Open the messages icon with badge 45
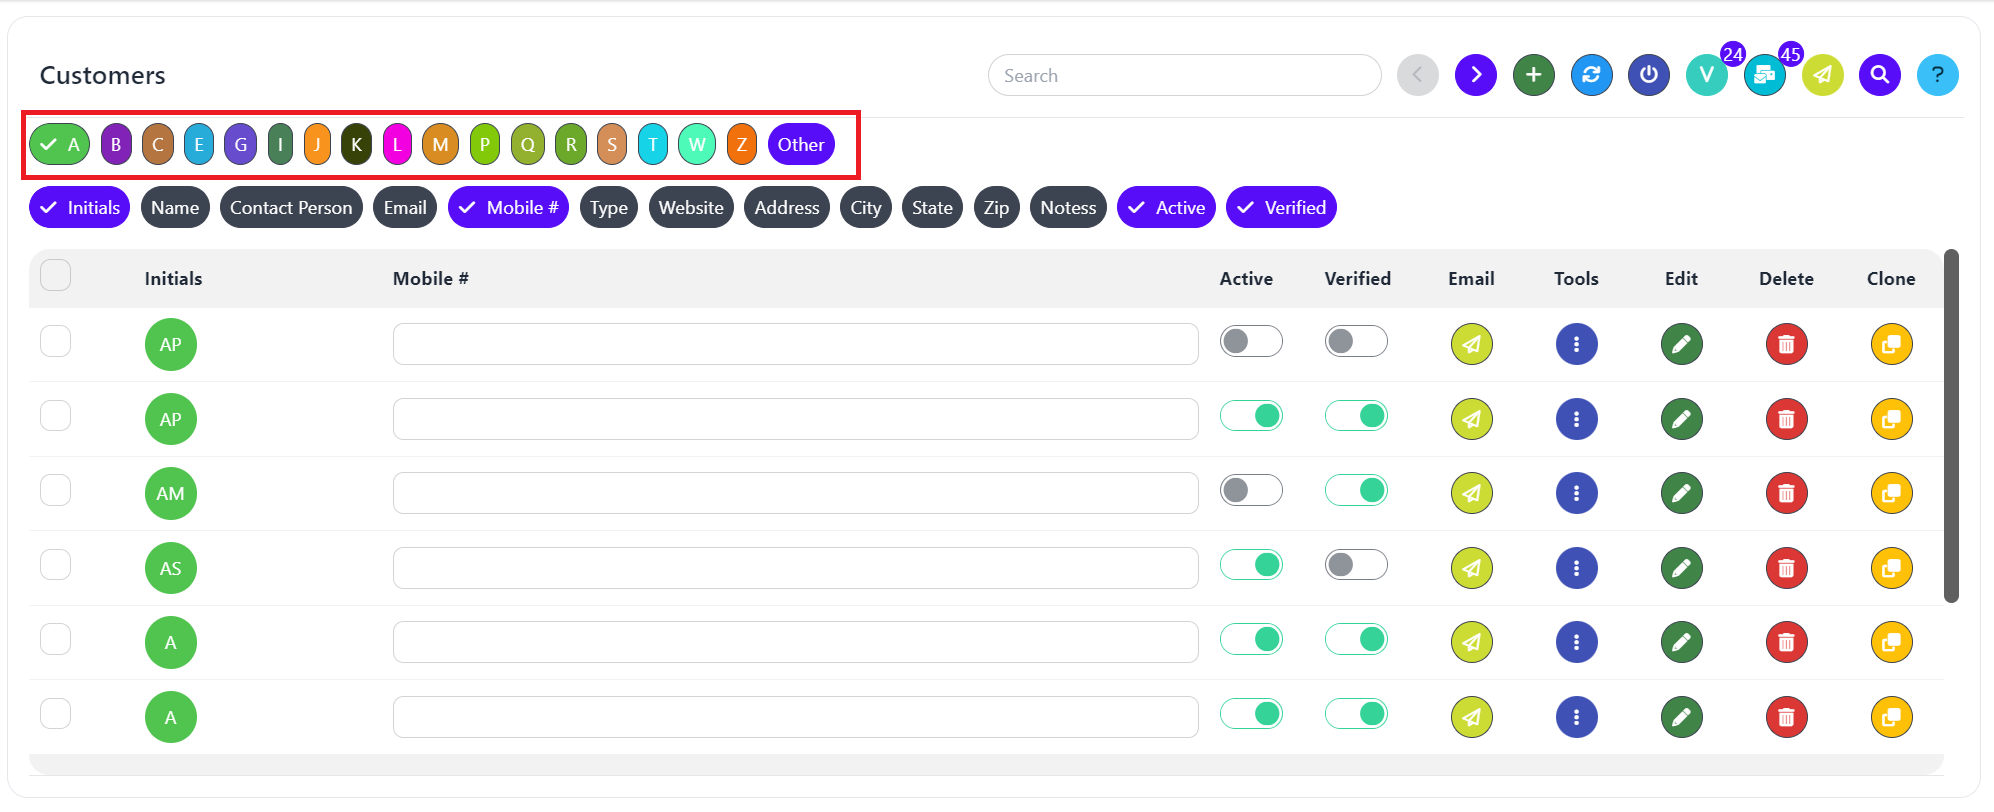Screen dimensions: 1994x812 [x=1764, y=75]
